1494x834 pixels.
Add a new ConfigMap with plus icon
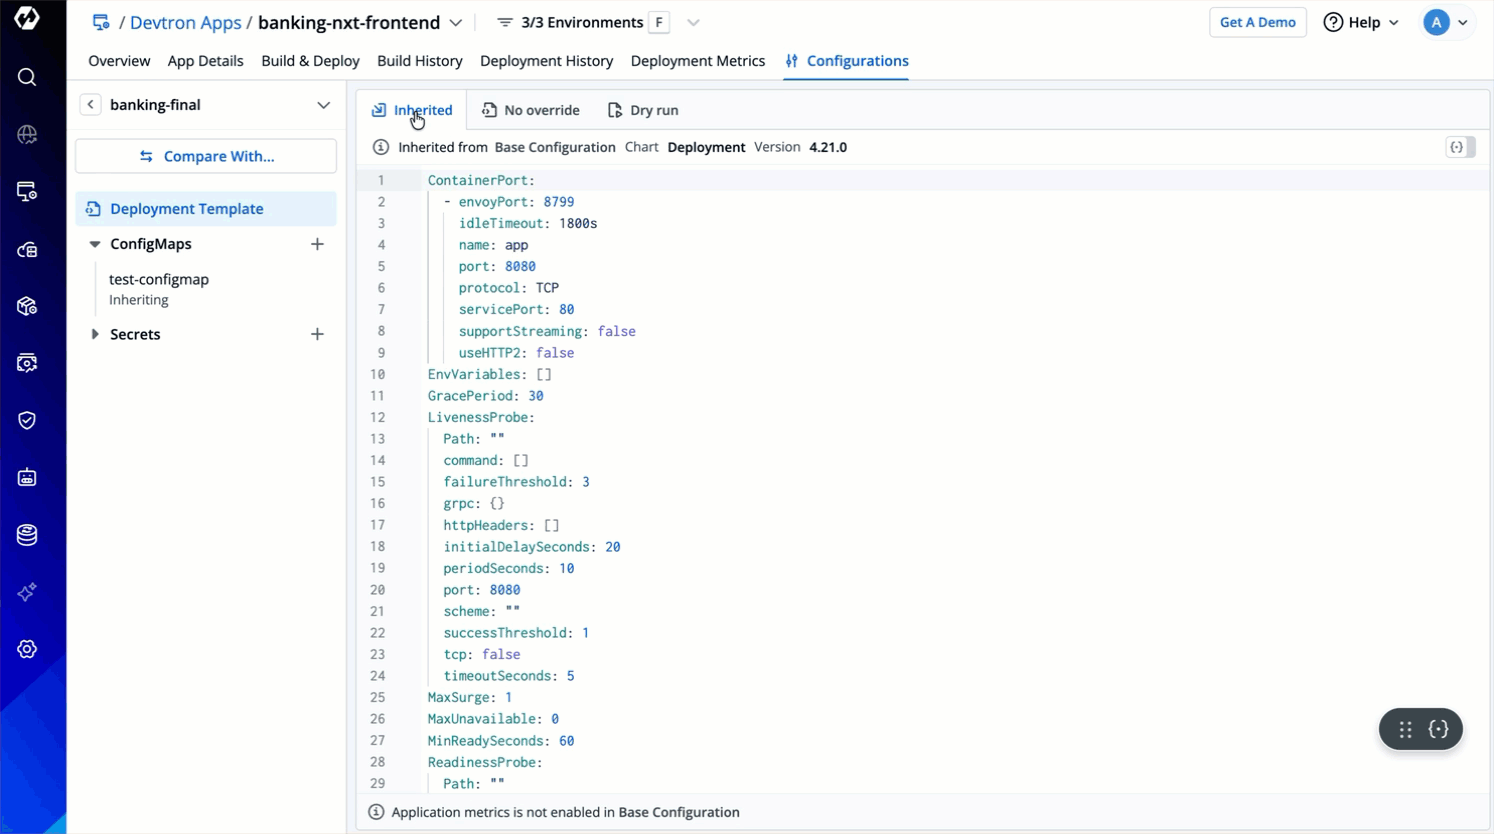pos(317,244)
